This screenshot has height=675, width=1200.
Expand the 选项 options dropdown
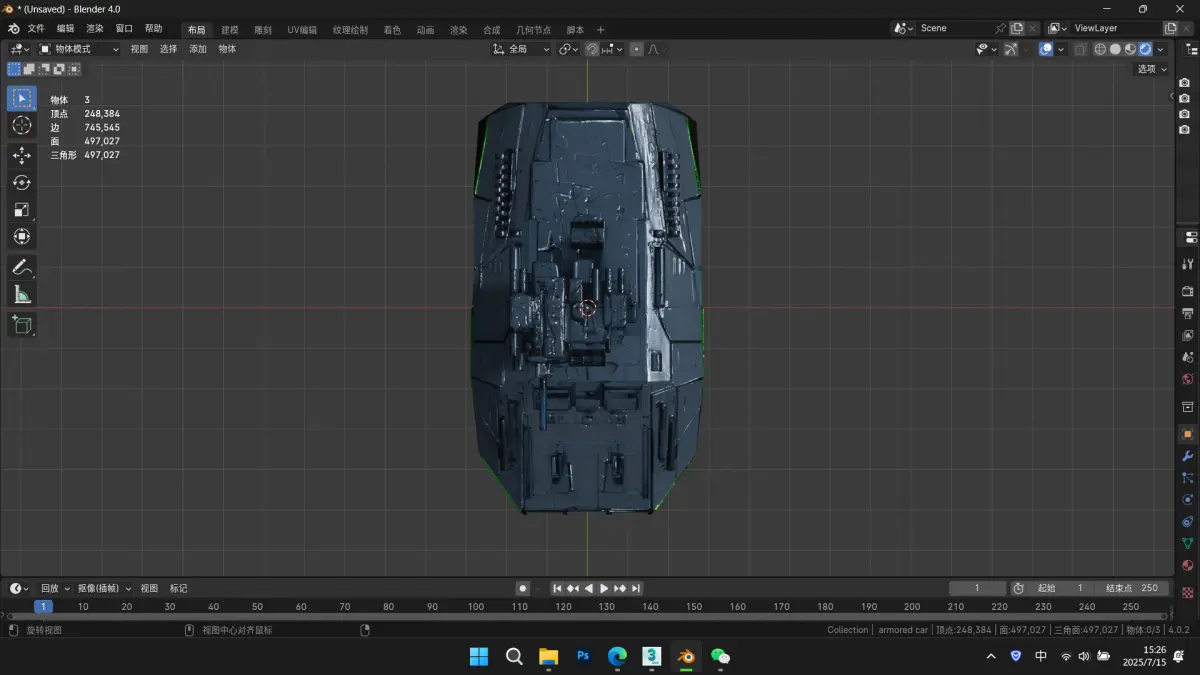(x=1151, y=69)
